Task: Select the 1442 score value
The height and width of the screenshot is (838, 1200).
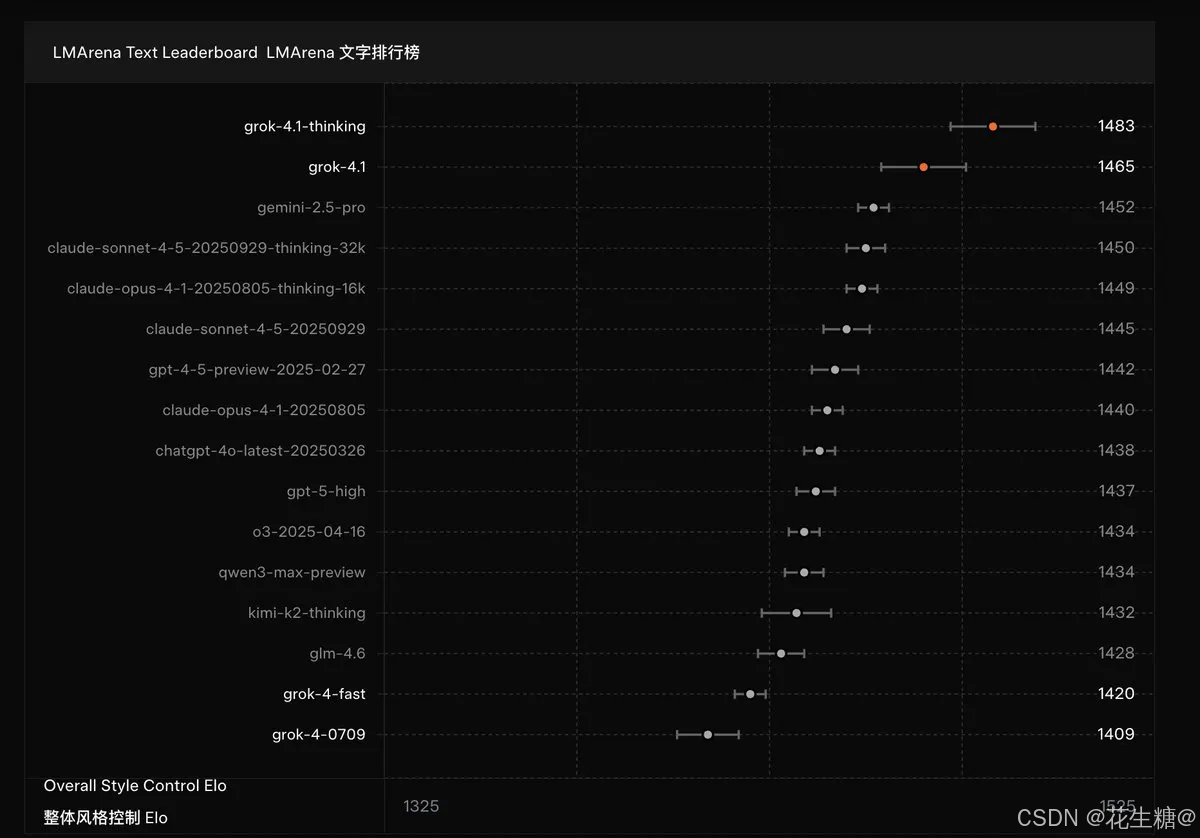Action: point(1116,370)
